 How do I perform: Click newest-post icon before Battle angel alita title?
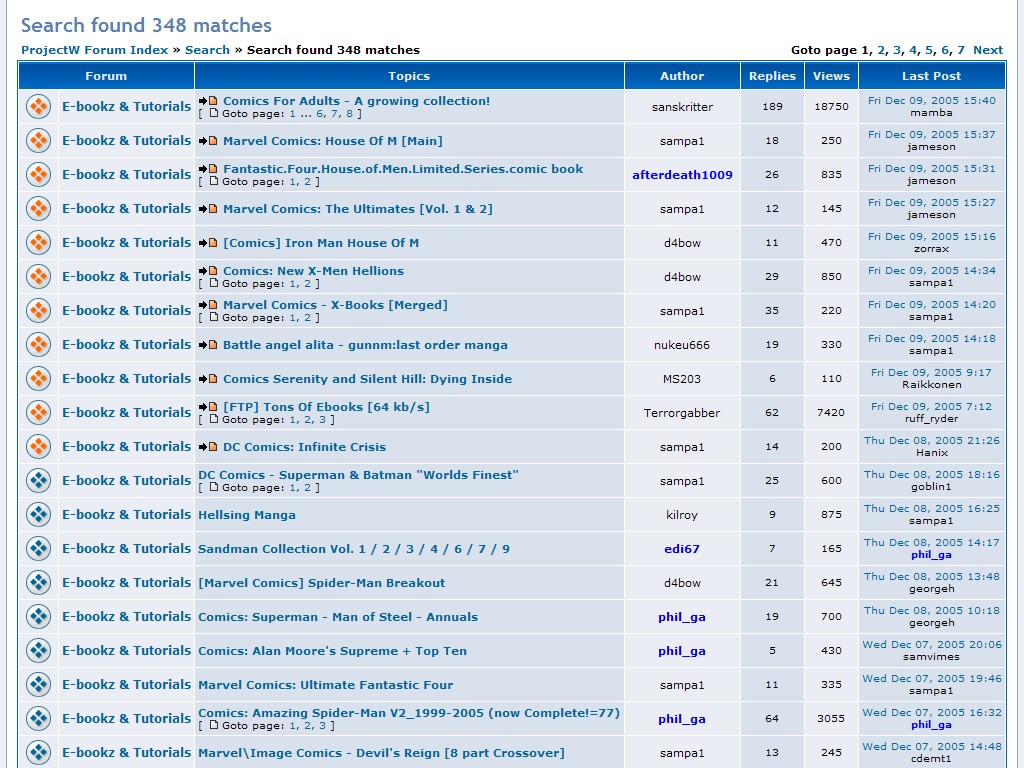(208, 345)
